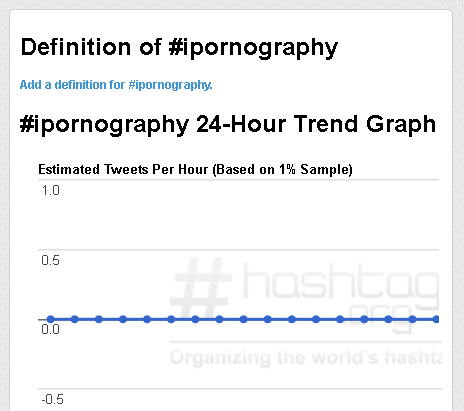Viewport: 464px width, 411px height.
Task: Open the 'Add a definition for #ipornography' link
Action: [x=116, y=85]
